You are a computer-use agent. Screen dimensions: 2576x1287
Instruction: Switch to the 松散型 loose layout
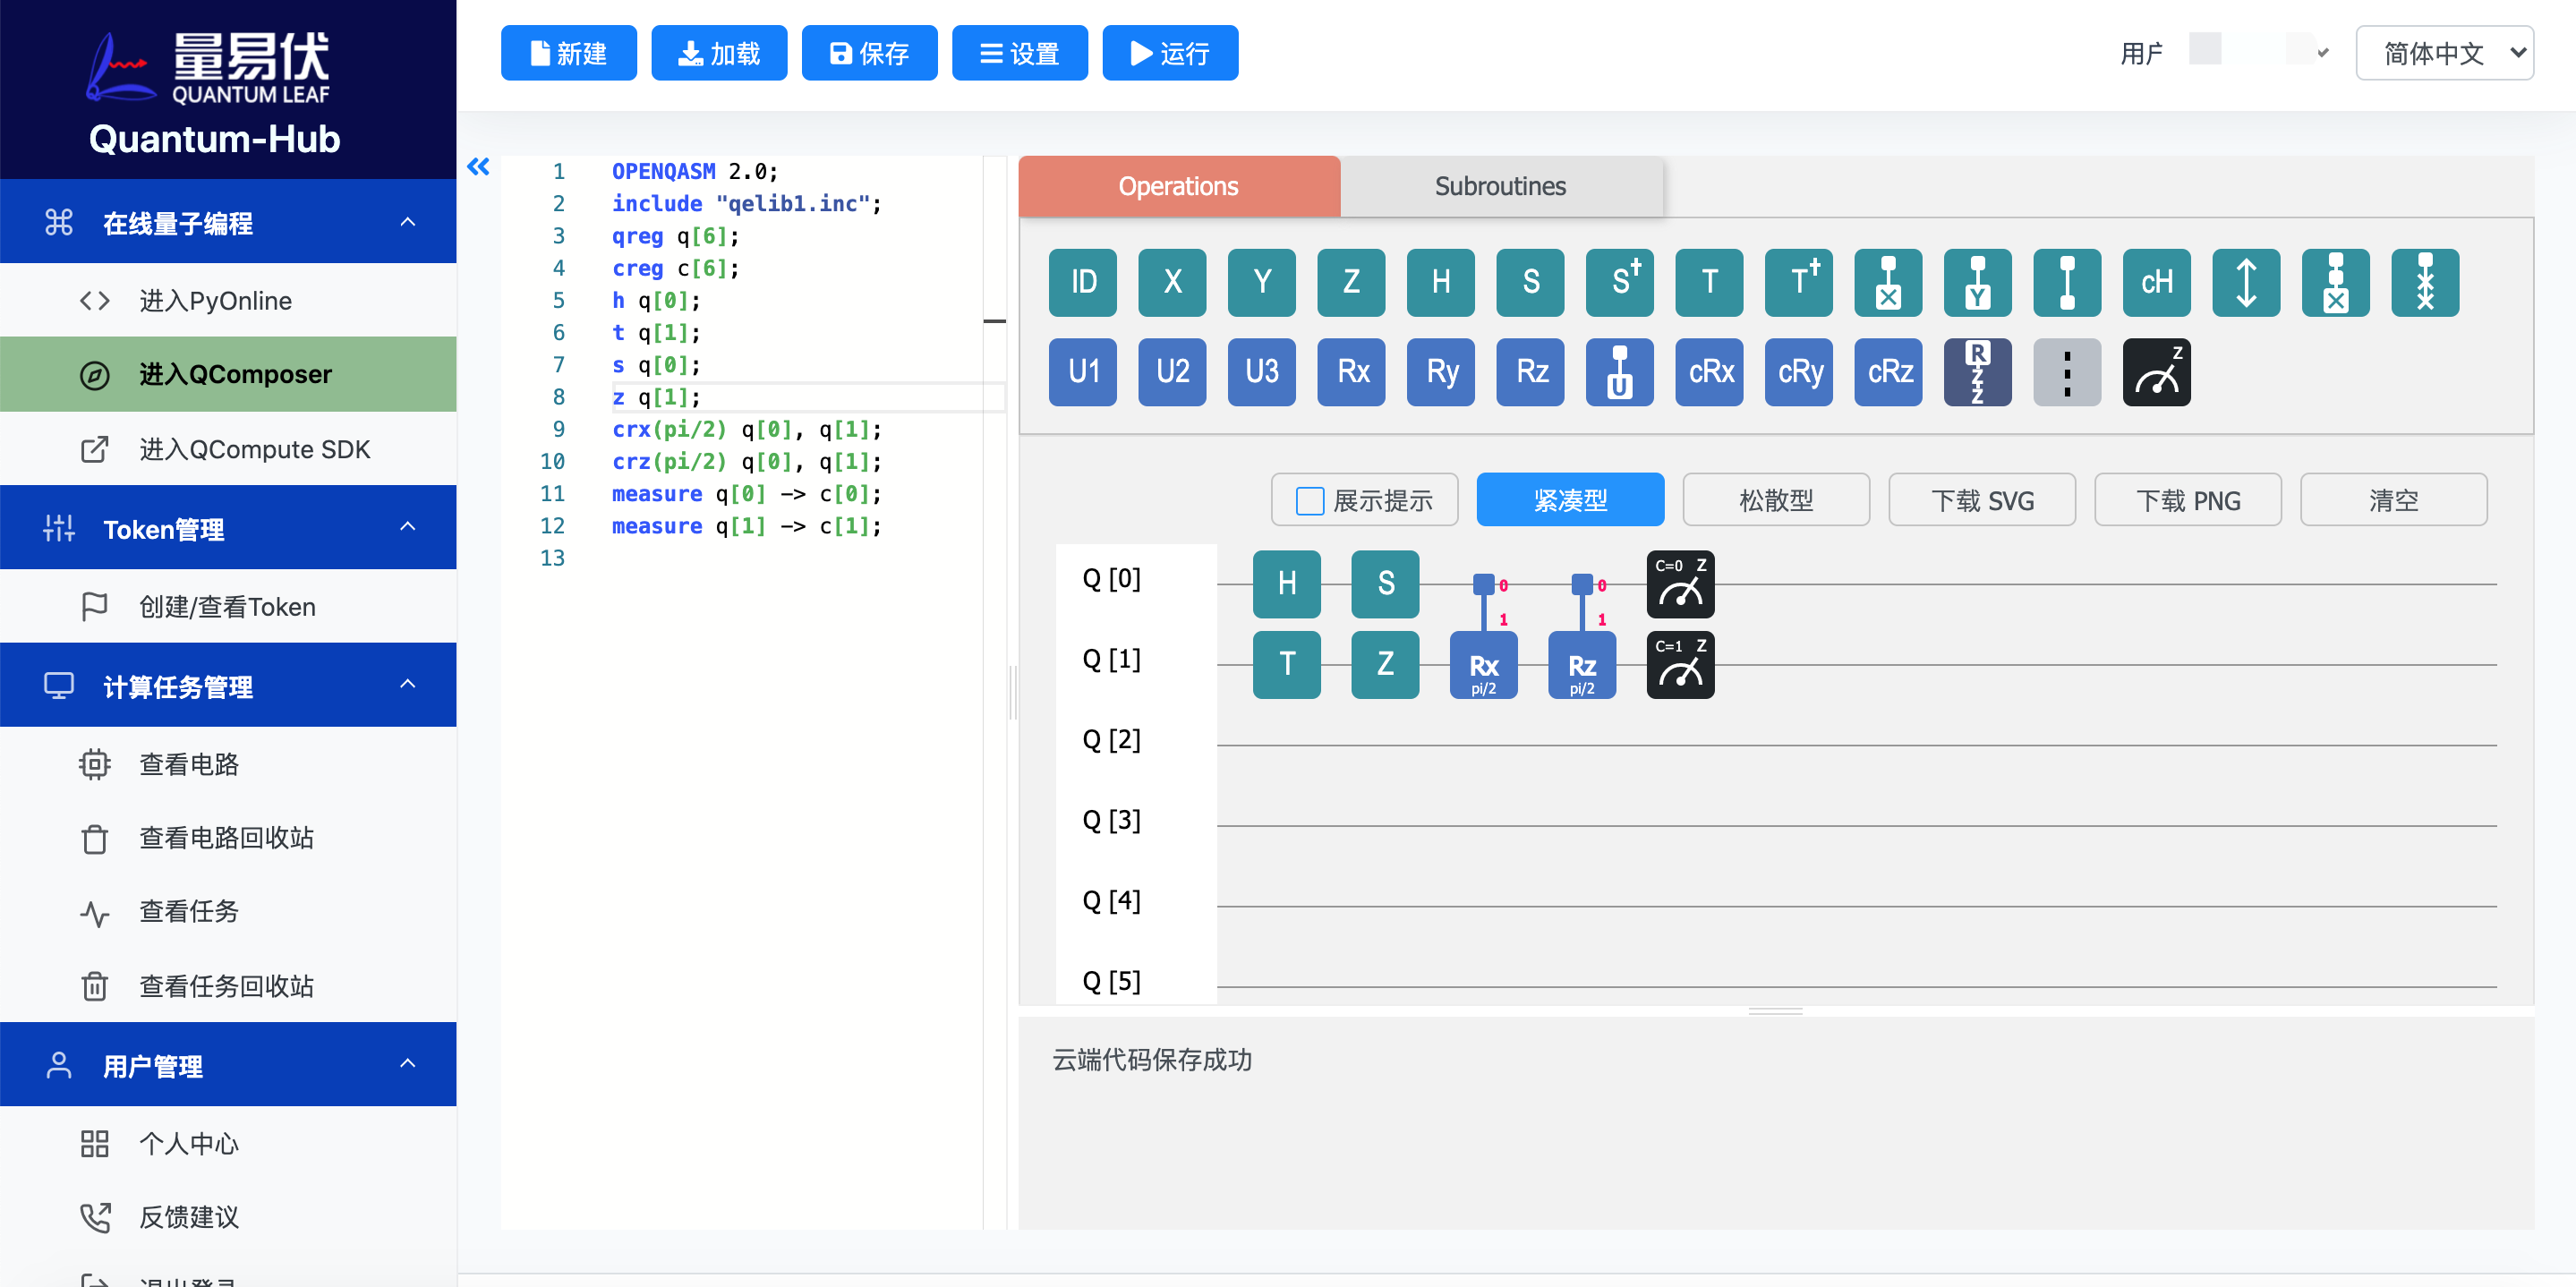click(1776, 499)
